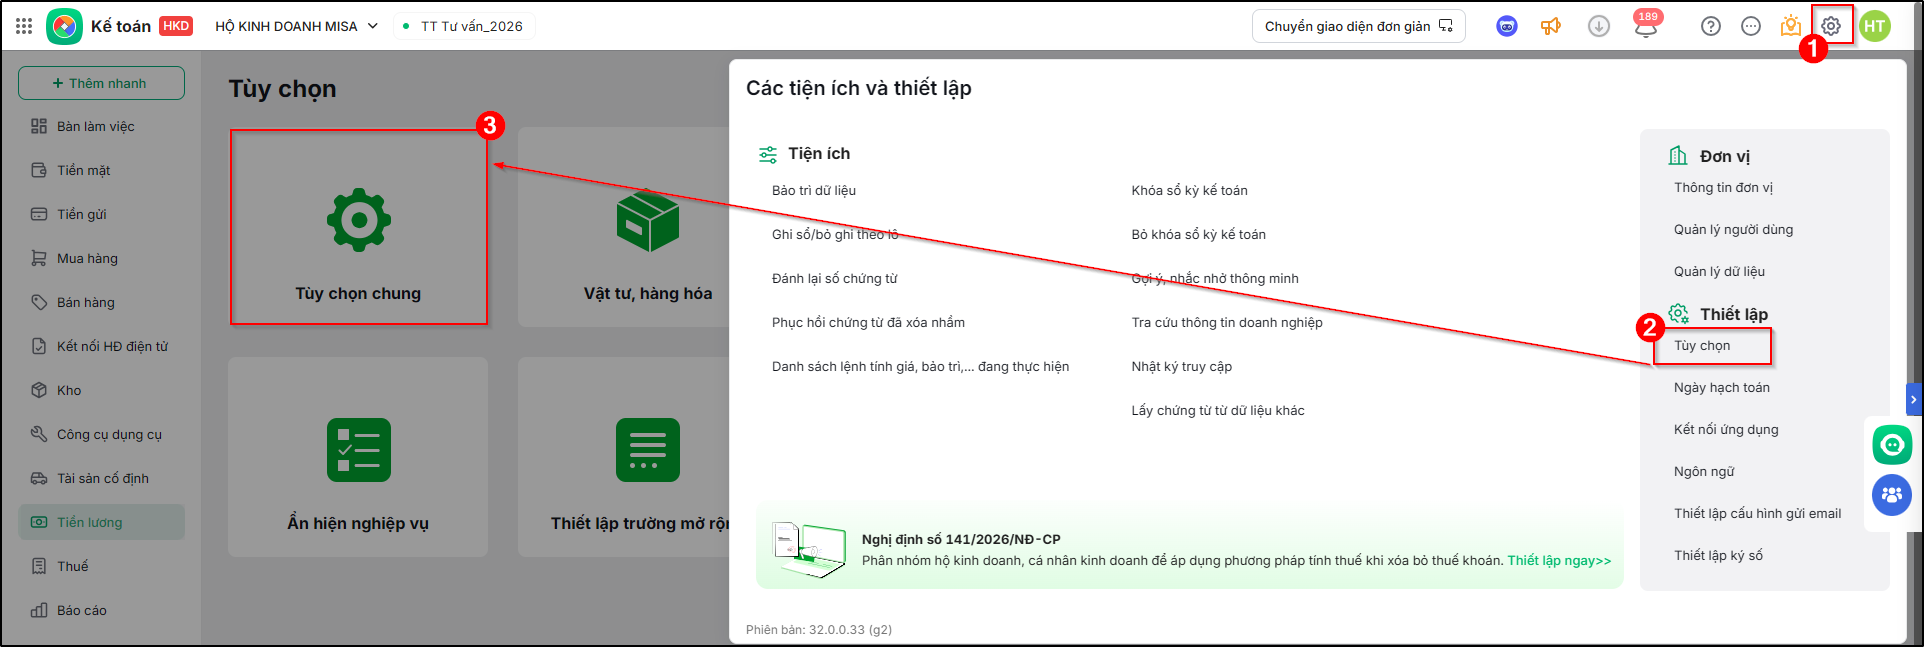Image resolution: width=1924 pixels, height=647 pixels.
Task: Click the HT user avatar
Action: (x=1875, y=26)
